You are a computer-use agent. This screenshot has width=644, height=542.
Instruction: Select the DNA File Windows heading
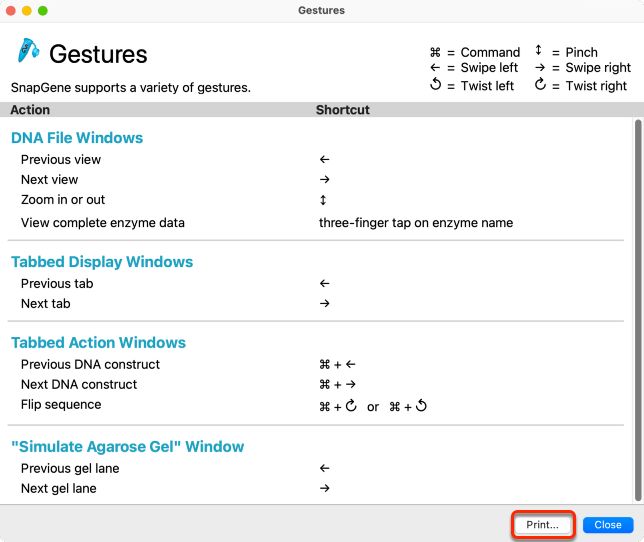[77, 138]
